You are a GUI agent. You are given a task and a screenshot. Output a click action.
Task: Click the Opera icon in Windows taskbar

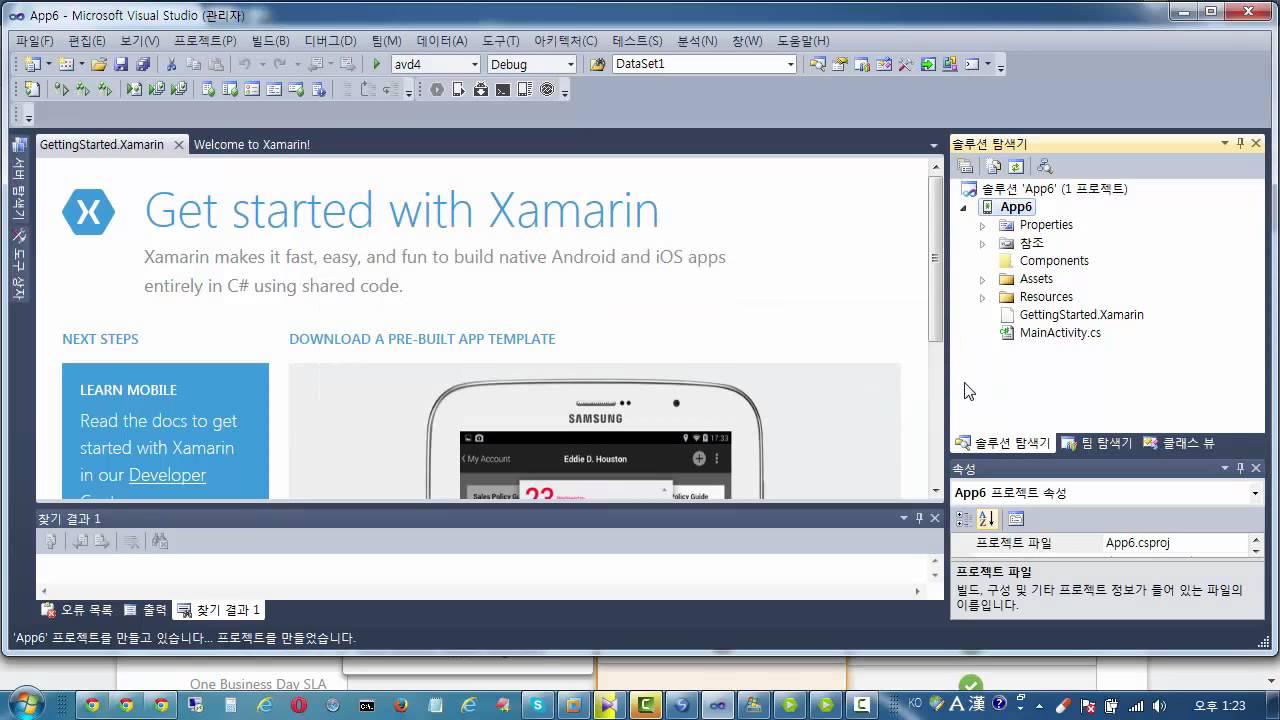pos(299,705)
